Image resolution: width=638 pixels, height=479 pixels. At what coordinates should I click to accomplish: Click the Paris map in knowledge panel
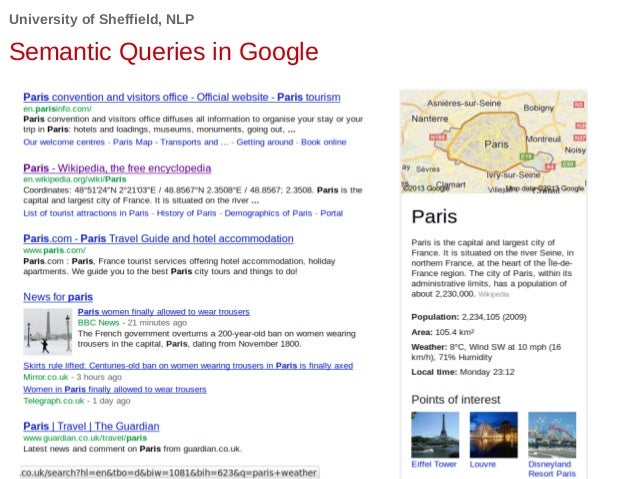[494, 142]
